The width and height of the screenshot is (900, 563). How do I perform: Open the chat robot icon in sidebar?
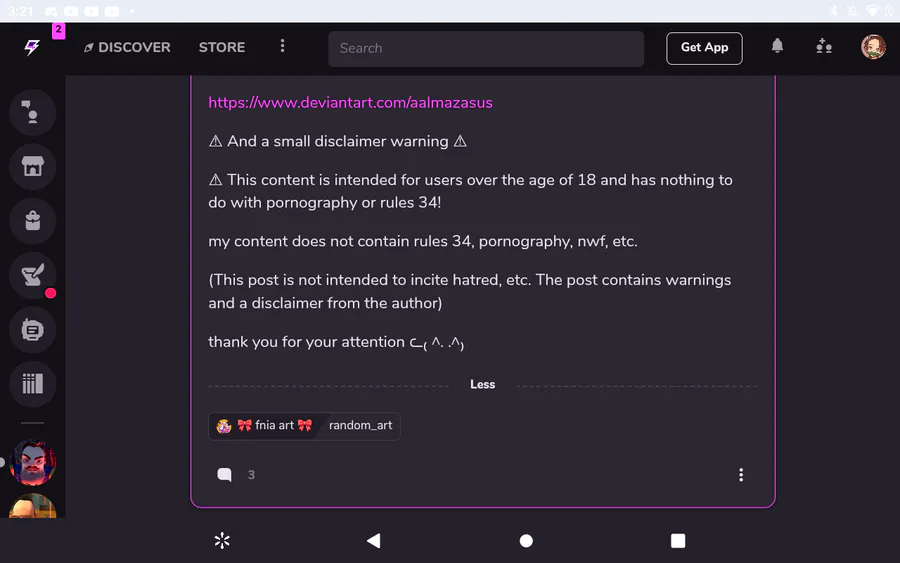[32, 329]
